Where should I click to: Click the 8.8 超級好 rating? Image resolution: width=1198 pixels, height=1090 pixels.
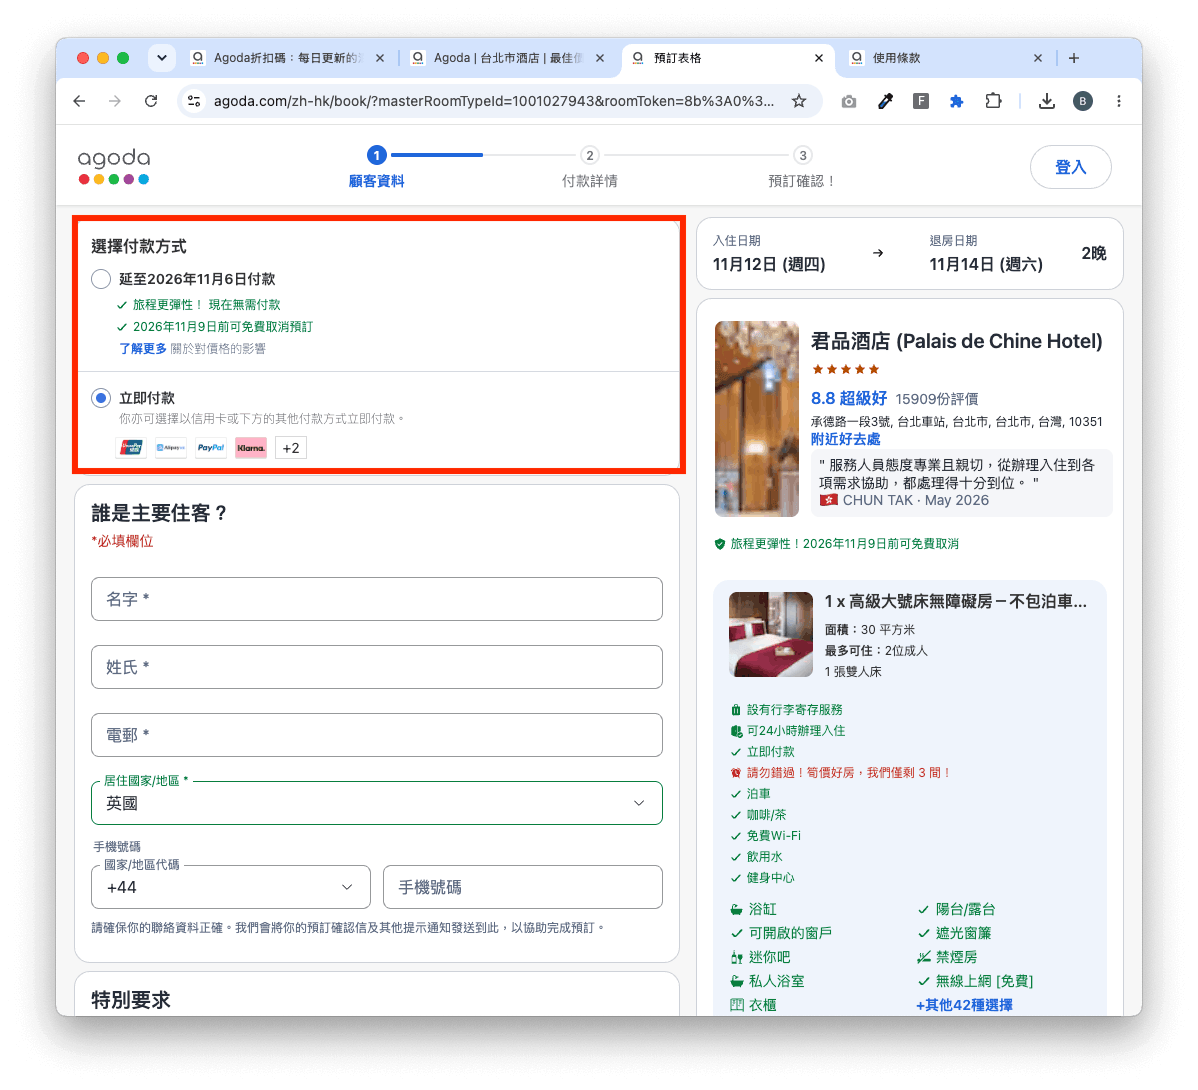click(849, 398)
